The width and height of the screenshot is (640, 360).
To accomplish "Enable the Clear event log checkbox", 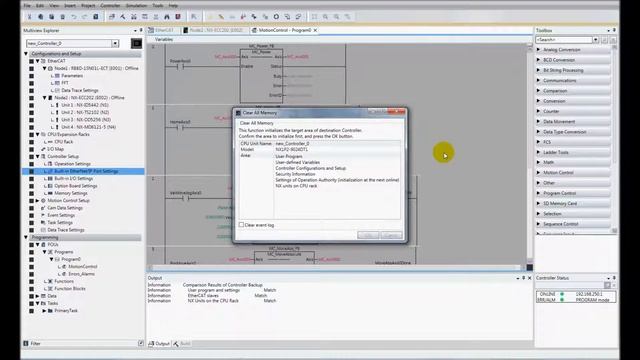I will 241,225.
